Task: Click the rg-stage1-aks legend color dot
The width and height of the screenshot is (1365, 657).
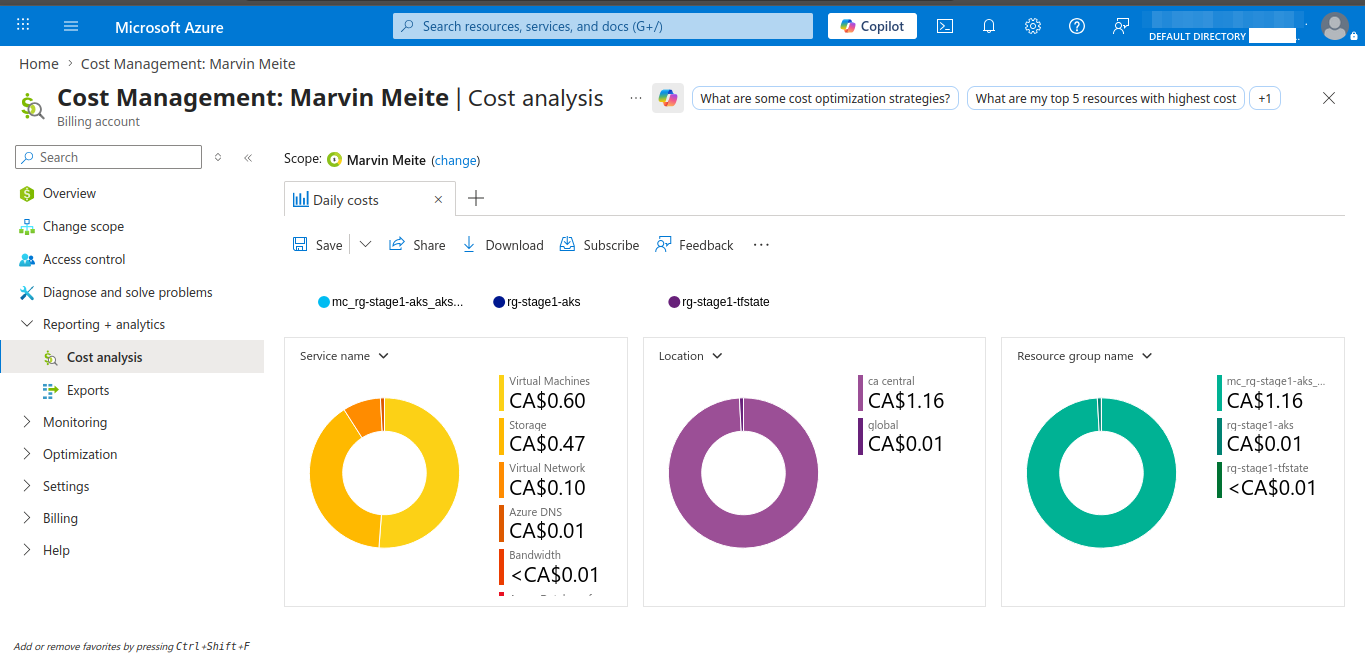Action: tap(499, 302)
